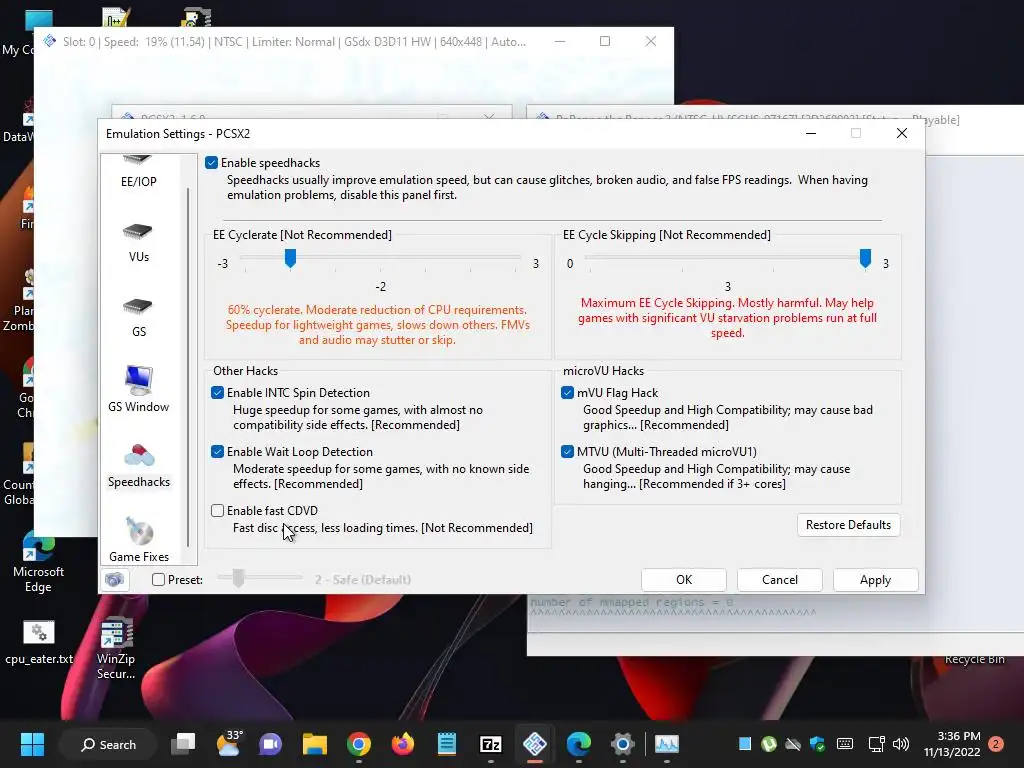Select the Speedhacks page
The height and width of the screenshot is (768, 1024).
tap(138, 466)
